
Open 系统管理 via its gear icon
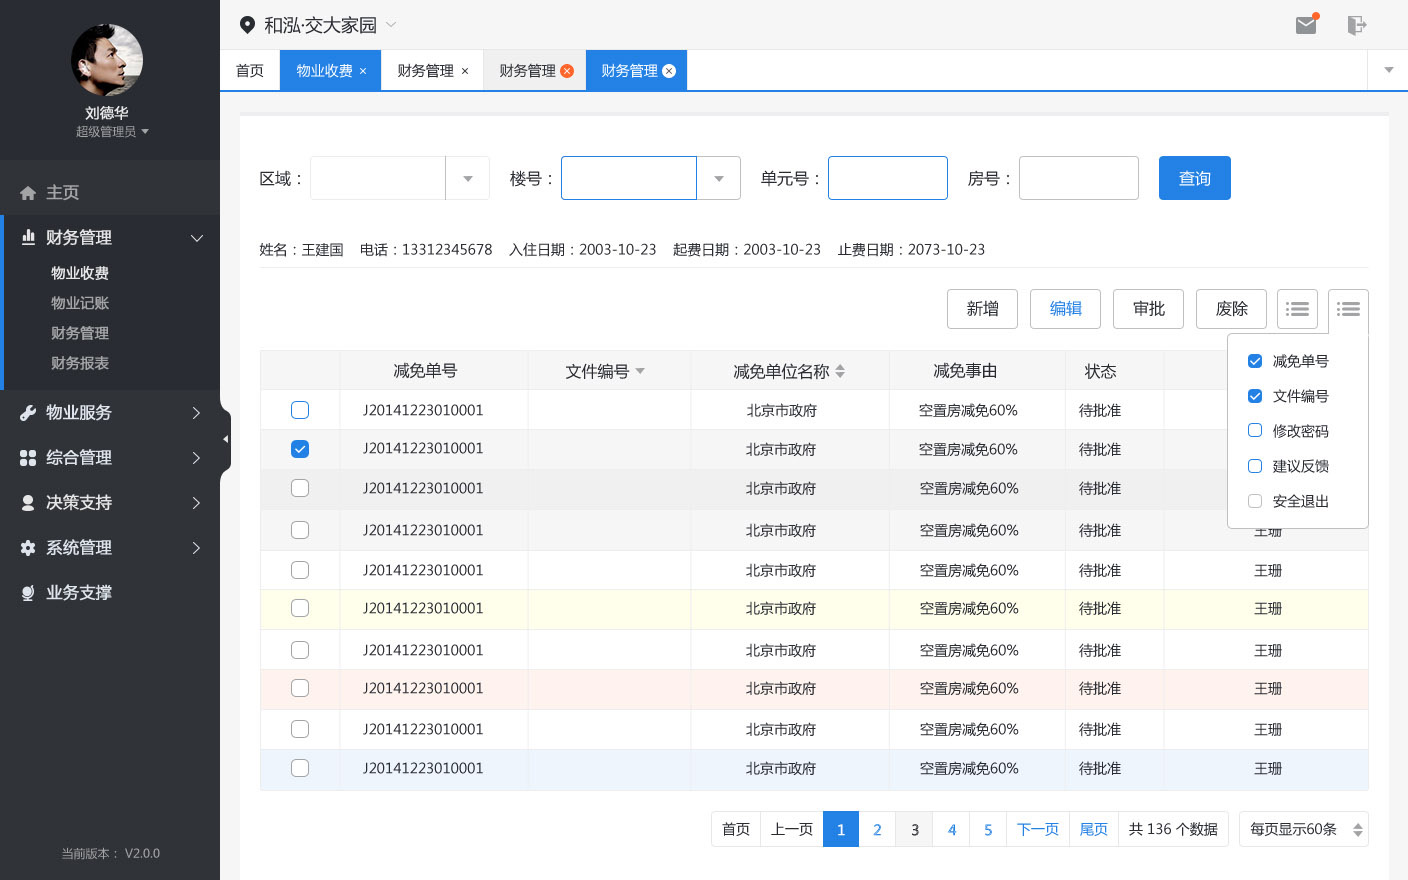[28, 547]
